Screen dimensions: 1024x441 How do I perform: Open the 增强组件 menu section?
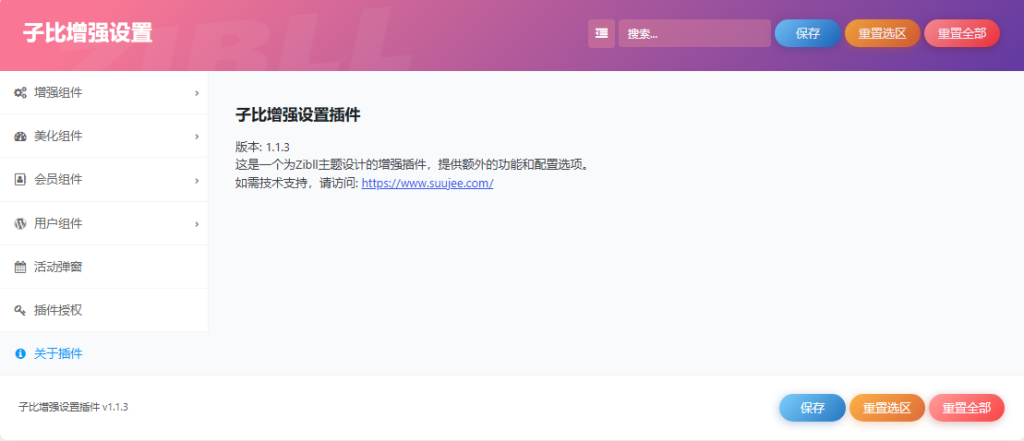click(104, 93)
